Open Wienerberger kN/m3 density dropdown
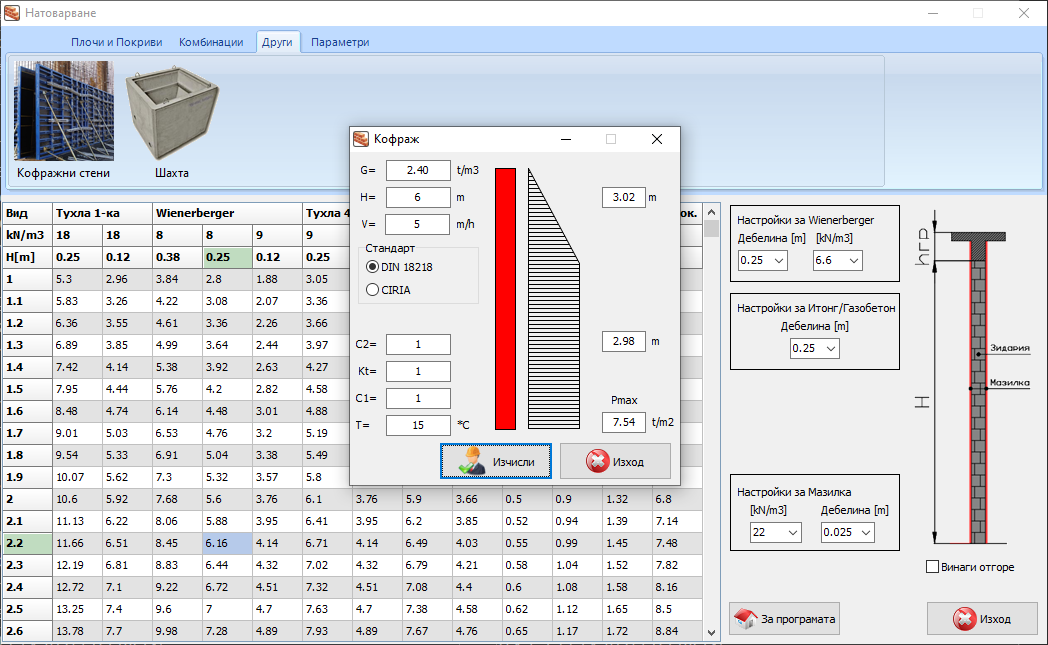Screen dimensions: 1048x645 pos(851,261)
